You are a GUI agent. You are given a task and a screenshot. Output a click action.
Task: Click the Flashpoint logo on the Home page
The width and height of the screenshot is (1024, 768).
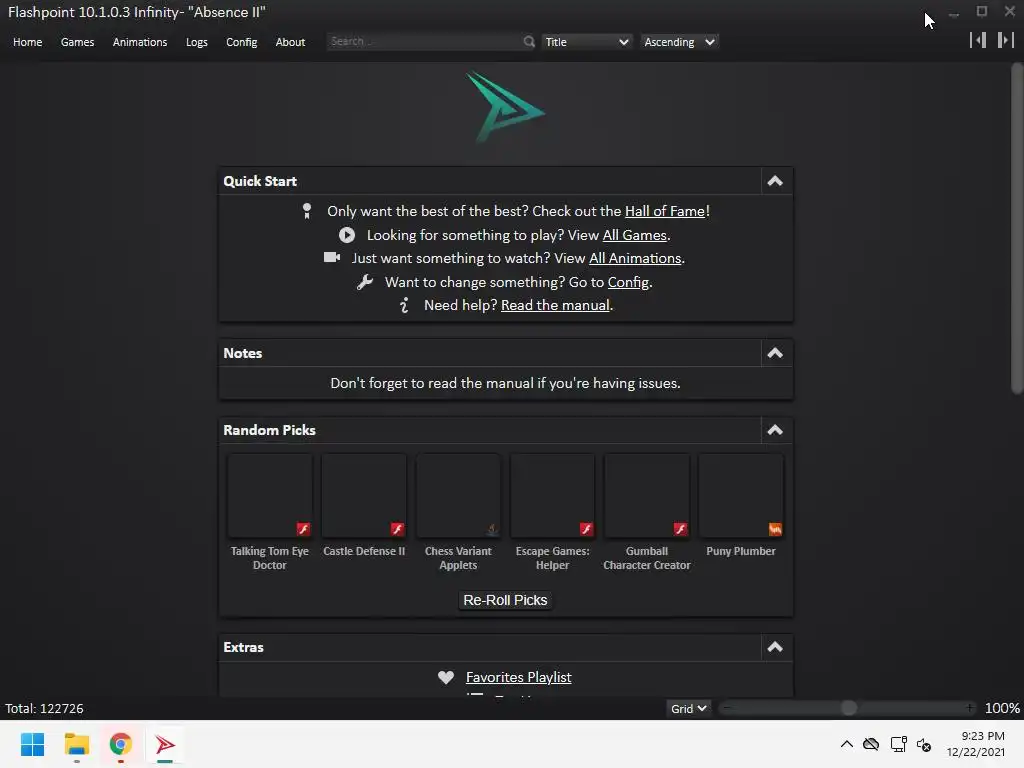pyautogui.click(x=505, y=107)
